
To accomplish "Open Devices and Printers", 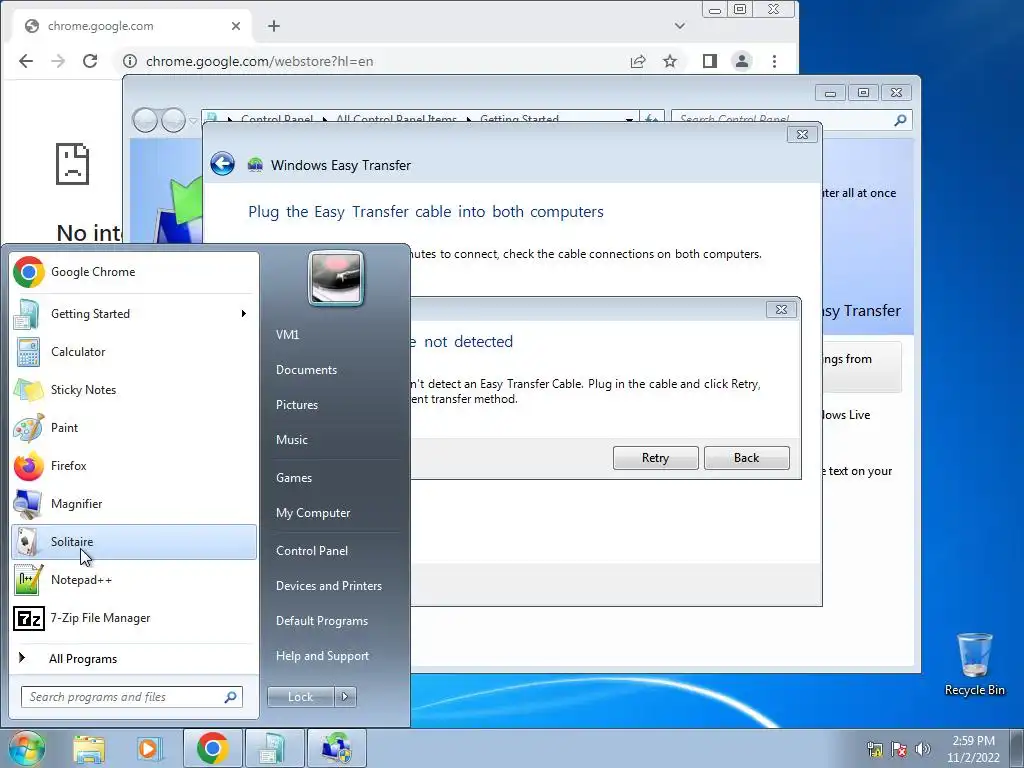I will (328, 586).
